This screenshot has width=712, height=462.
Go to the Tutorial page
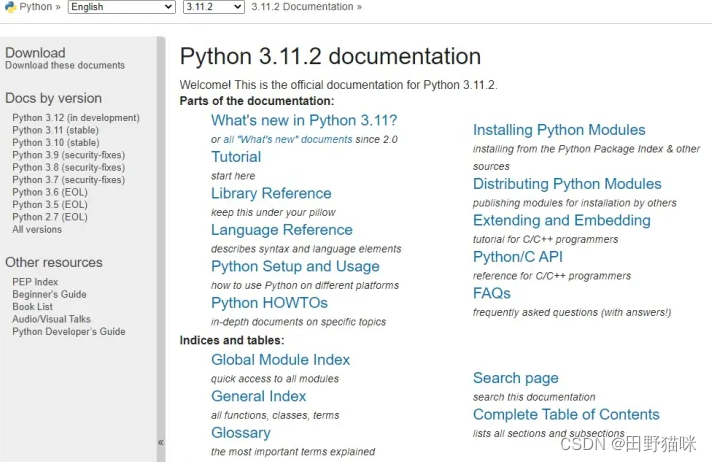236,157
